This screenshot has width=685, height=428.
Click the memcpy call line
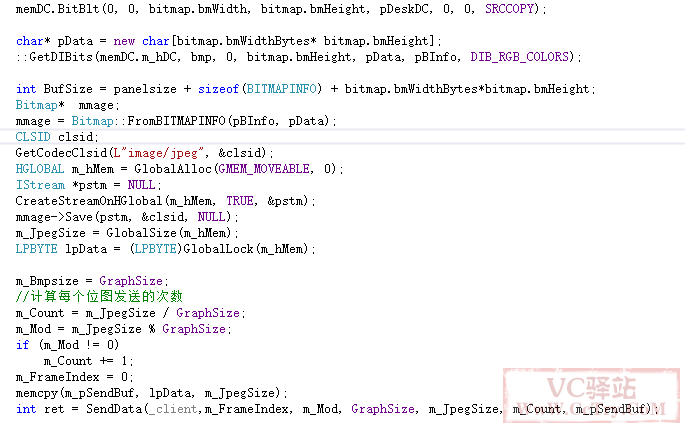coord(152,393)
